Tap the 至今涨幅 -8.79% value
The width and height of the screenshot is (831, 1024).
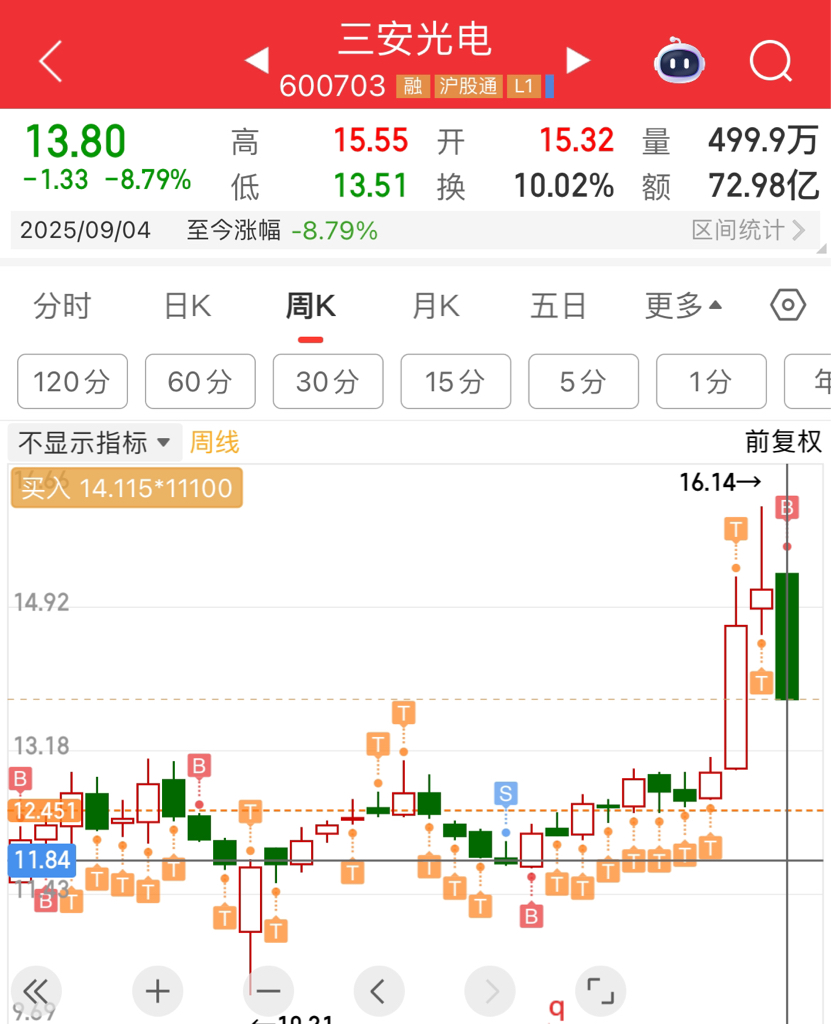tap(334, 231)
